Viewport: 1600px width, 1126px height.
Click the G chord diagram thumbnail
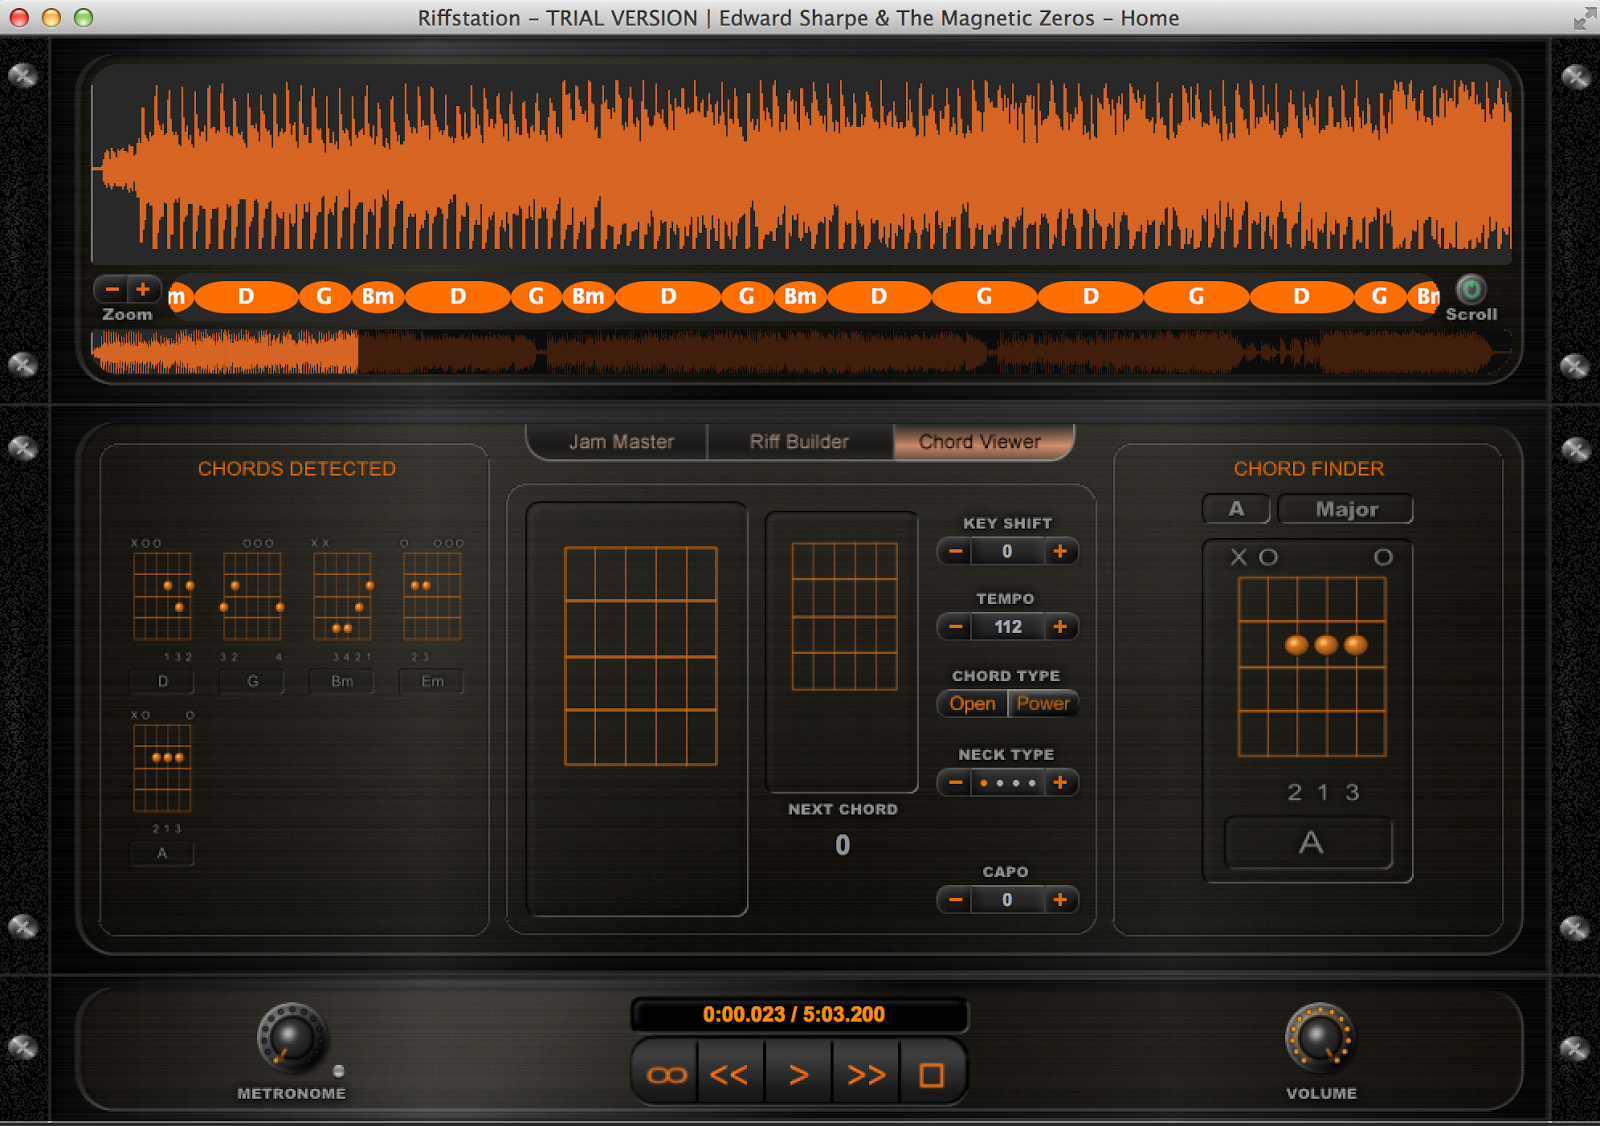[252, 597]
